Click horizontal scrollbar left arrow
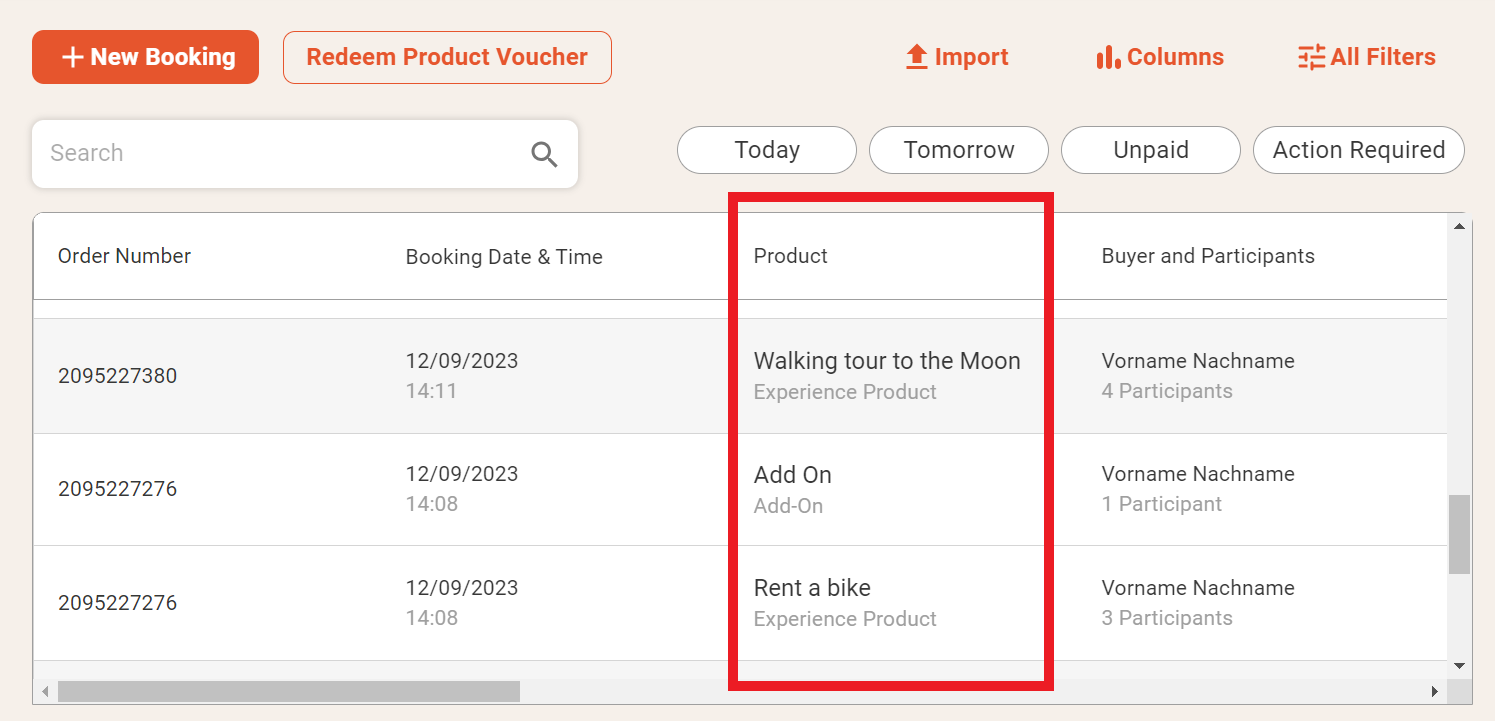Image resolution: width=1495 pixels, height=721 pixels. (x=45, y=691)
